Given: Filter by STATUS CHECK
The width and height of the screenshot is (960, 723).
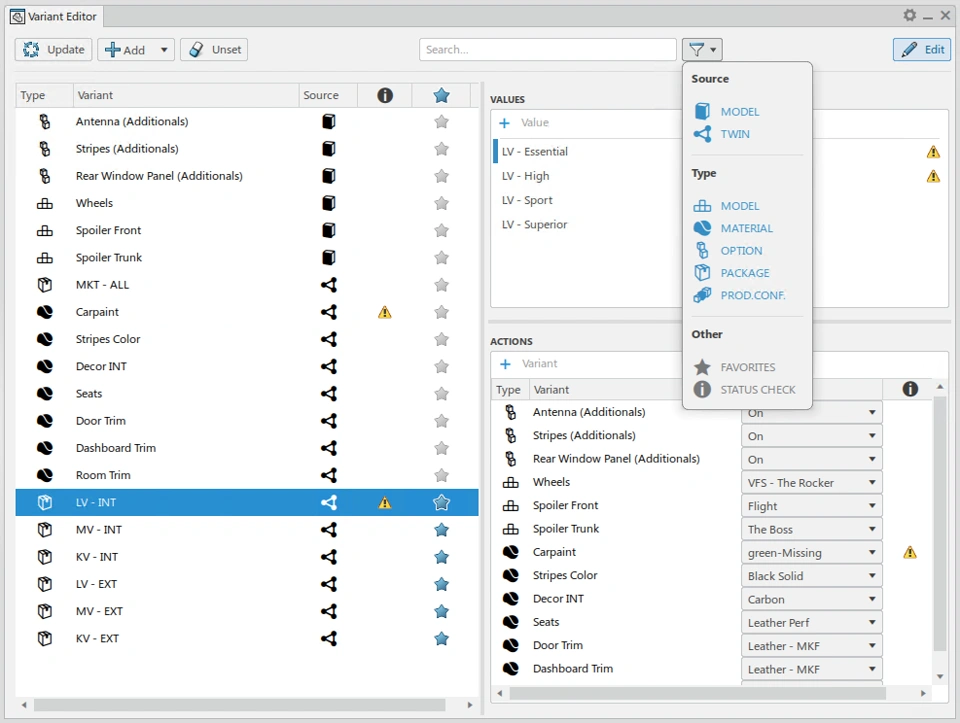Looking at the screenshot, I should point(744,389).
